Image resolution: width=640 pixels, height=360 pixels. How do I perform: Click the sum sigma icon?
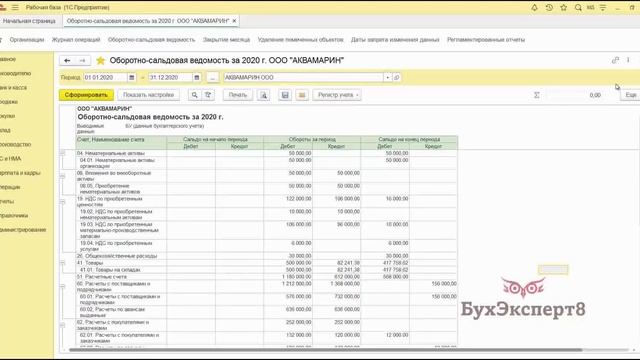(x=537, y=95)
